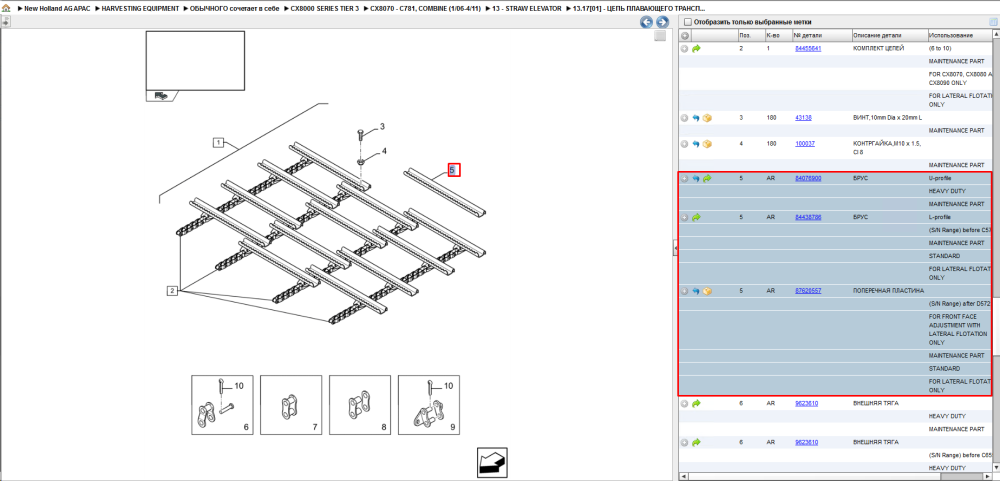Select callout 4 next to the nut
Viewport: 1000px width, 481px height.
coord(384,151)
